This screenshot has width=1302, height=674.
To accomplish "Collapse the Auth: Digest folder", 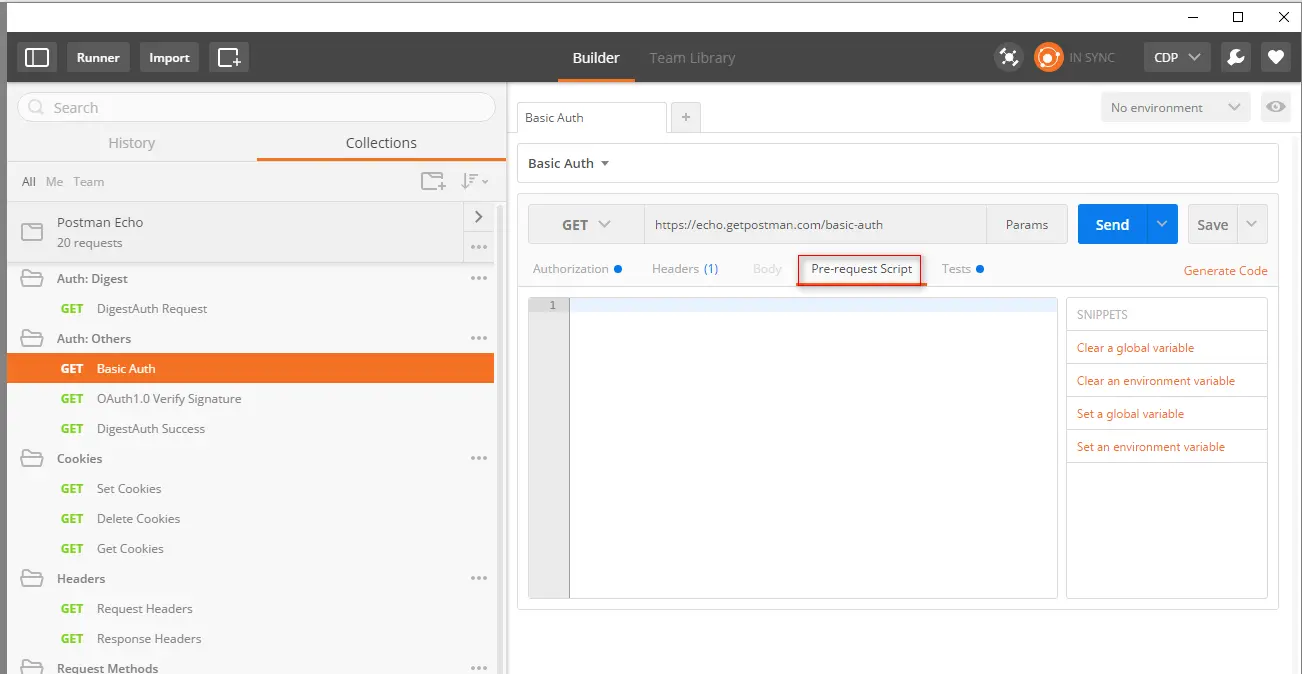I will 32,278.
